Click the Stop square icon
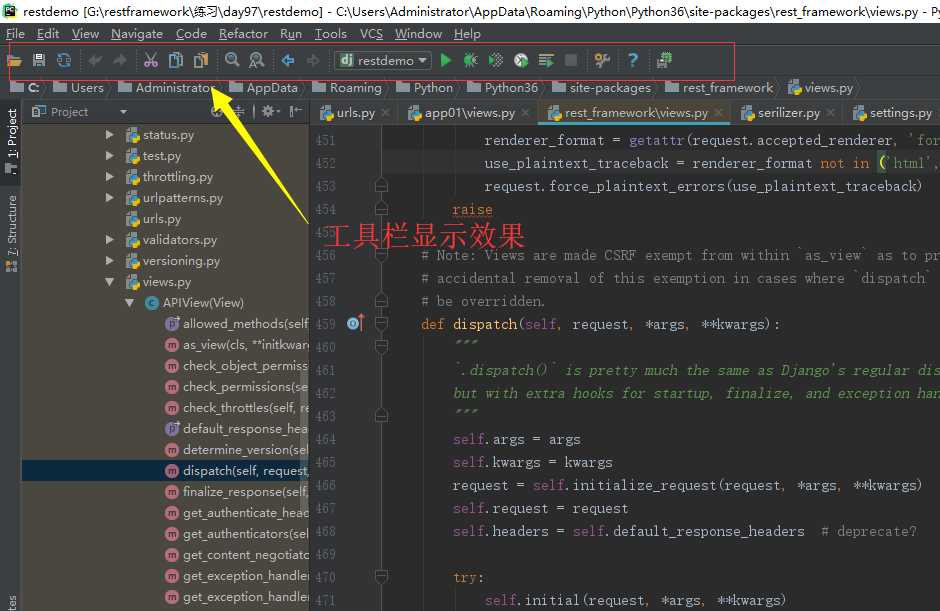This screenshot has width=940, height=611. coord(571,60)
